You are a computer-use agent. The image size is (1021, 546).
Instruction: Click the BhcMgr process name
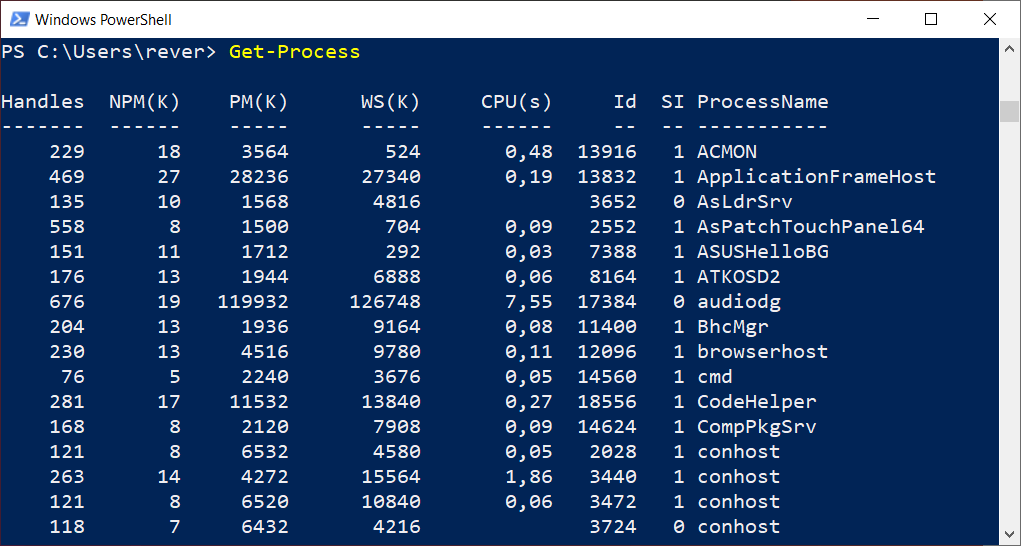coord(733,327)
